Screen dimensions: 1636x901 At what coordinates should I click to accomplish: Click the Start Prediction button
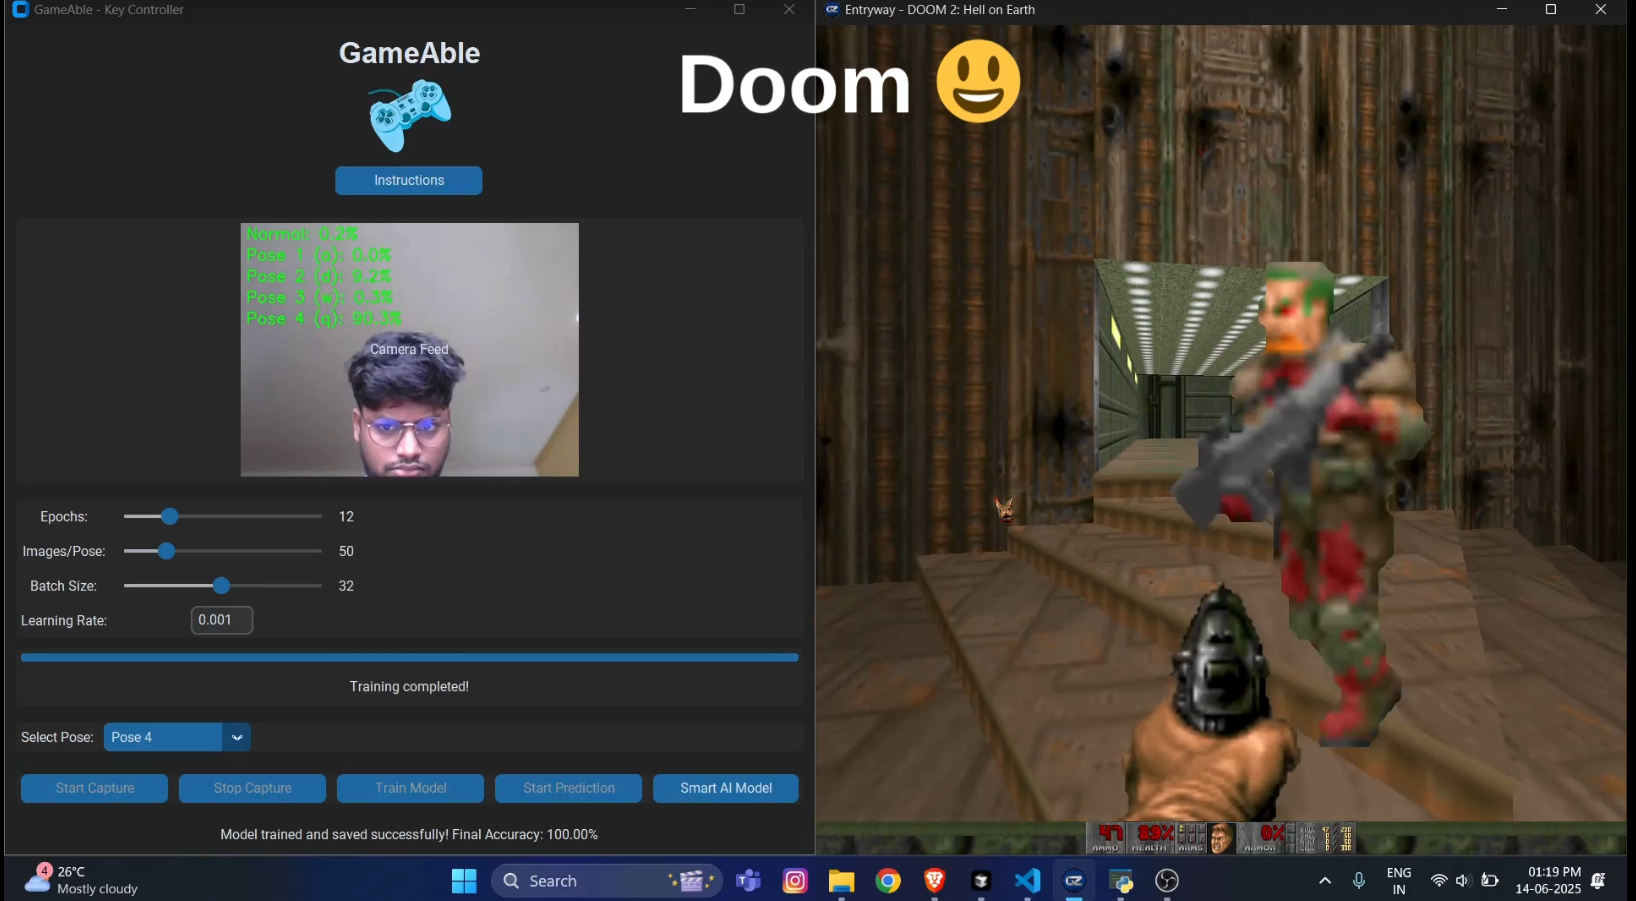pyautogui.click(x=568, y=788)
